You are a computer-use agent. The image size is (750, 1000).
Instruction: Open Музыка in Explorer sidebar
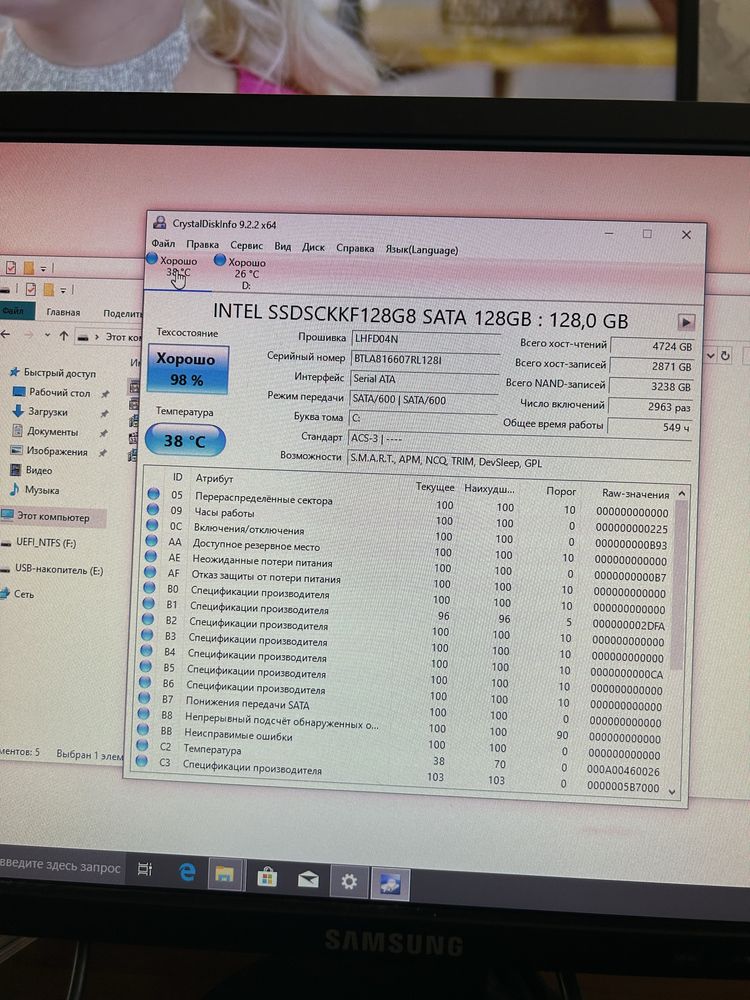pos(34,490)
